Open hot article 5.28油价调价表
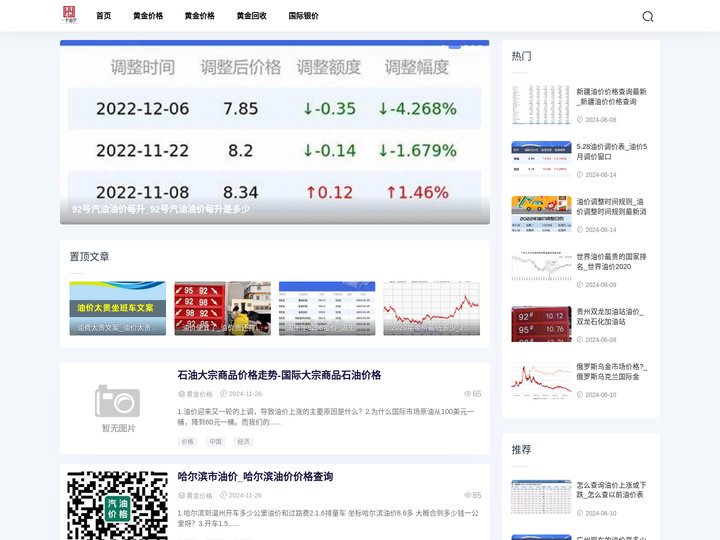 coord(611,152)
